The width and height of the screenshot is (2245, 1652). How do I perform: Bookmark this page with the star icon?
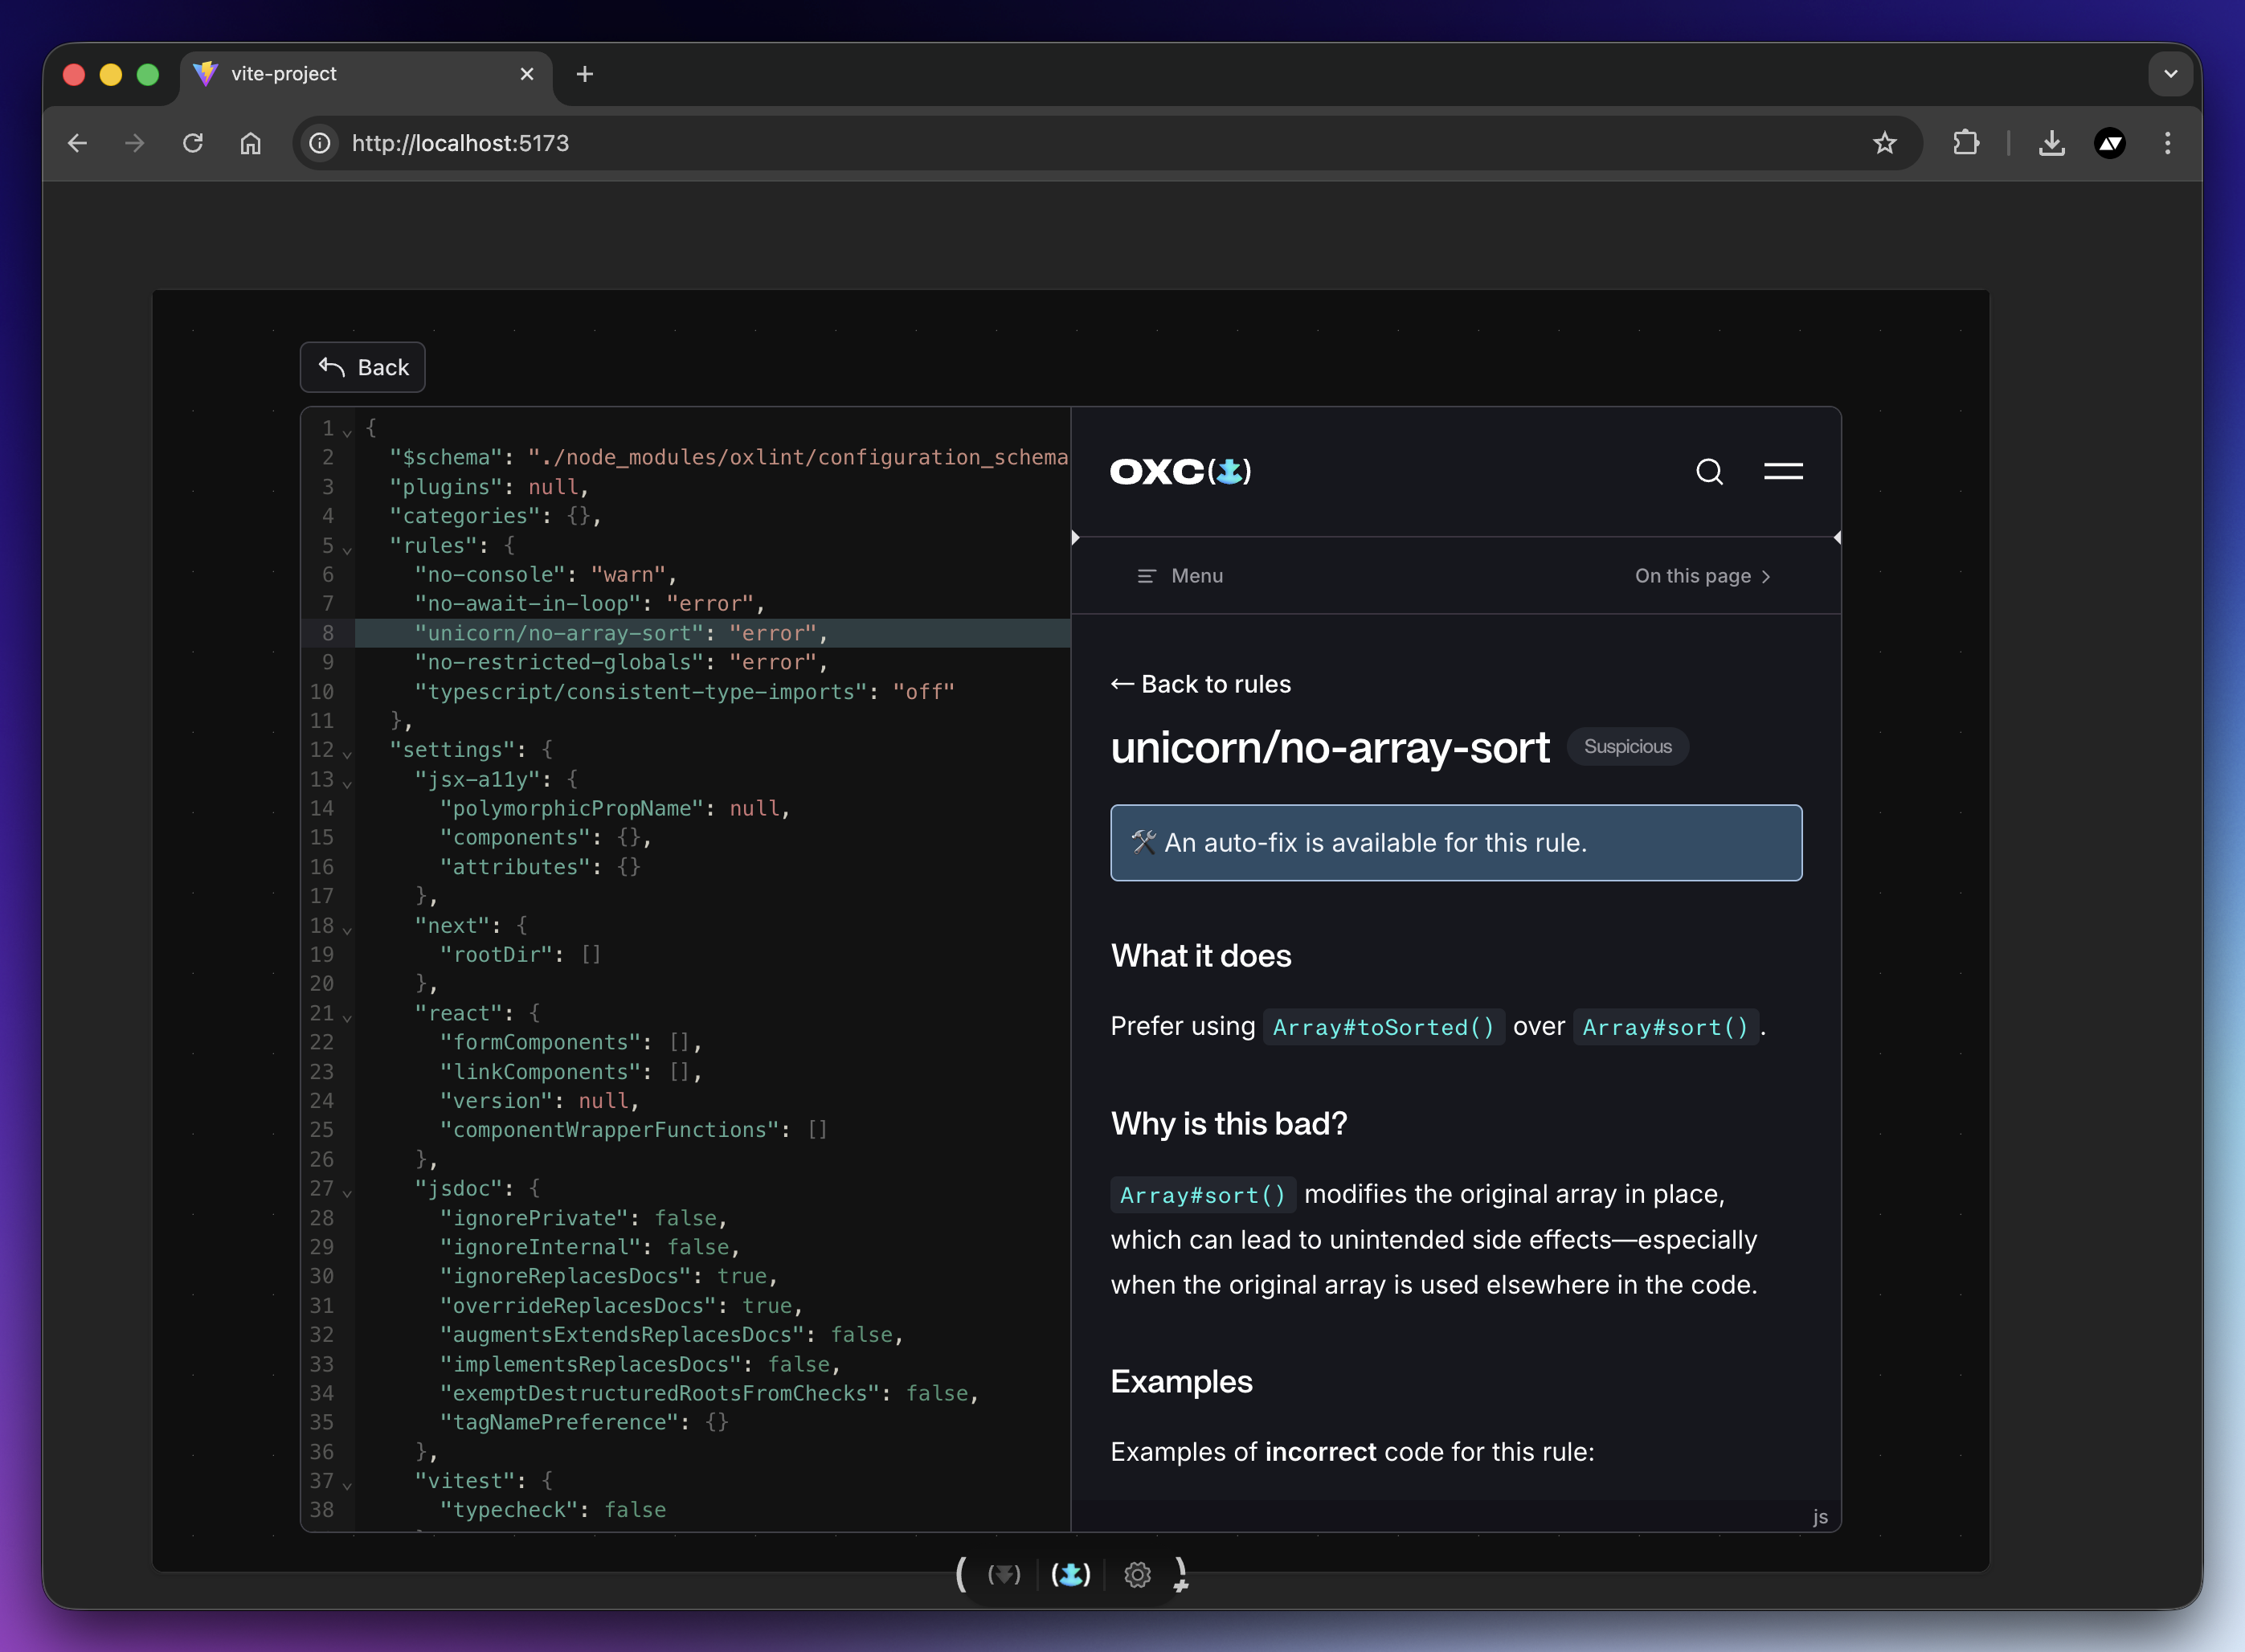tap(1884, 143)
